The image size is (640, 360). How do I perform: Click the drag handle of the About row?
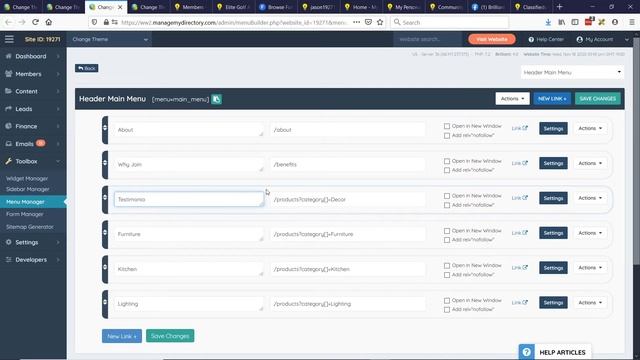pyautogui.click(x=105, y=130)
